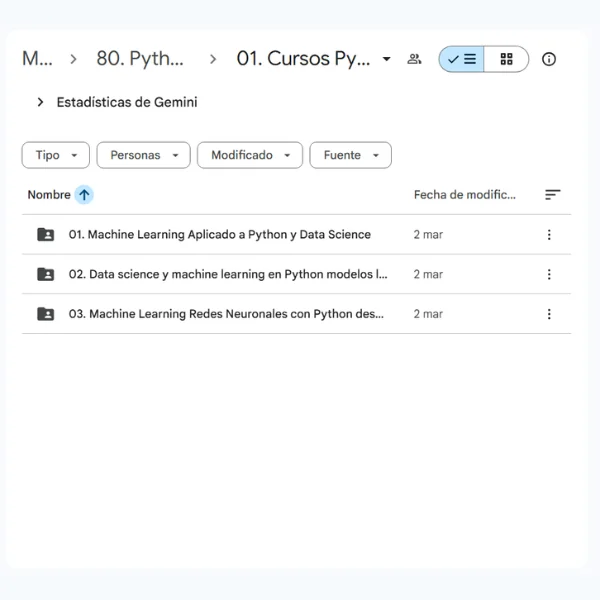Click the shared folder icon of 01. Machine Learning
This screenshot has width=600, height=600.
click(x=46, y=235)
